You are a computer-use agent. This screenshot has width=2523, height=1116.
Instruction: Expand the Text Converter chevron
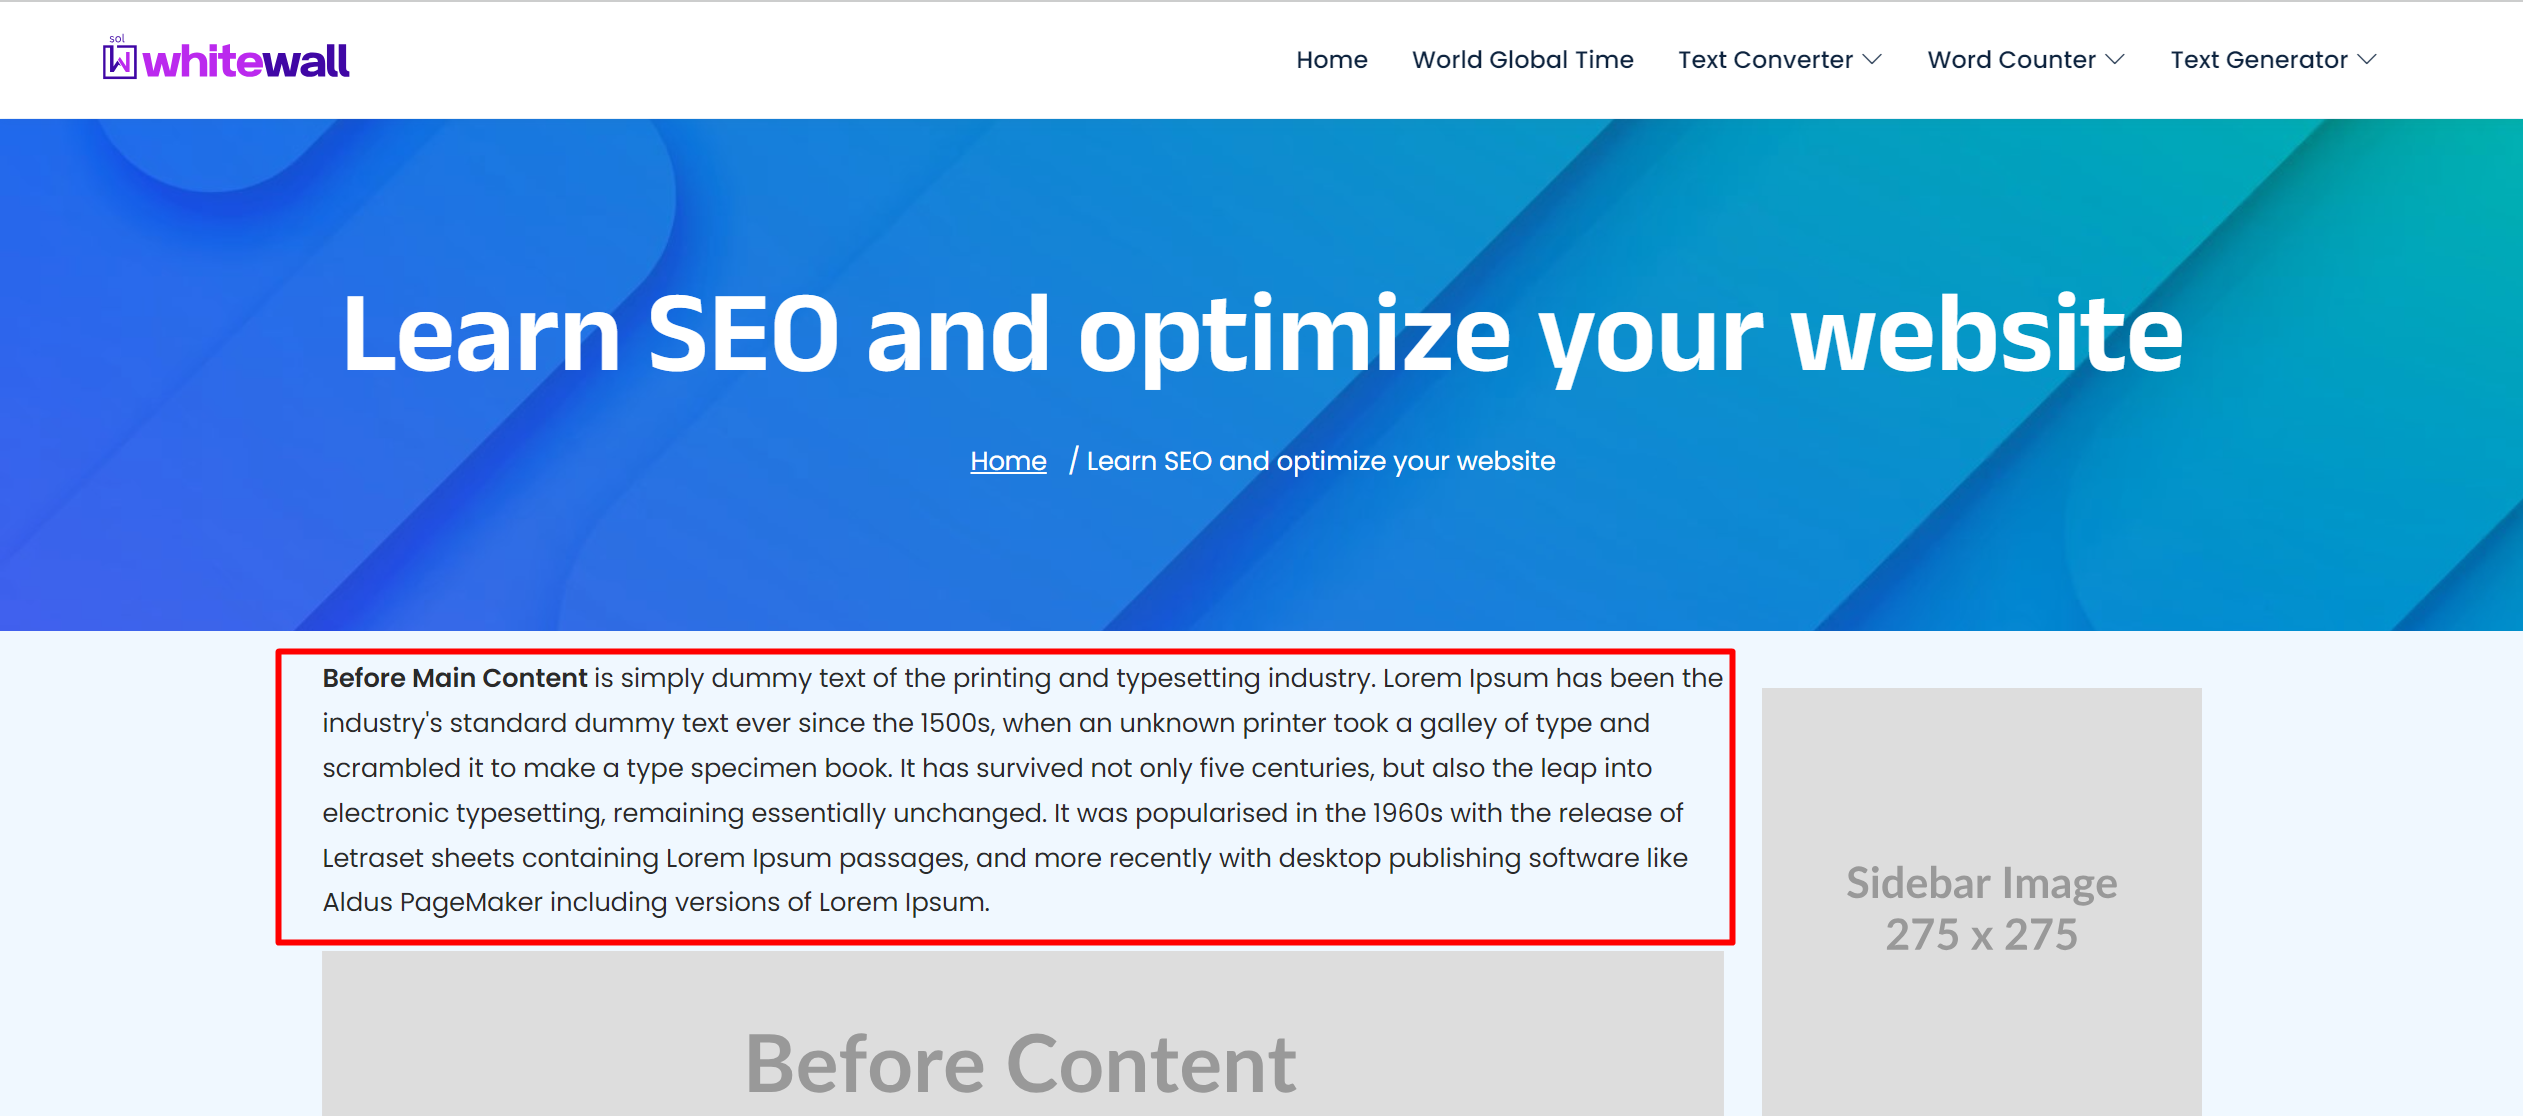pyautogui.click(x=1873, y=60)
